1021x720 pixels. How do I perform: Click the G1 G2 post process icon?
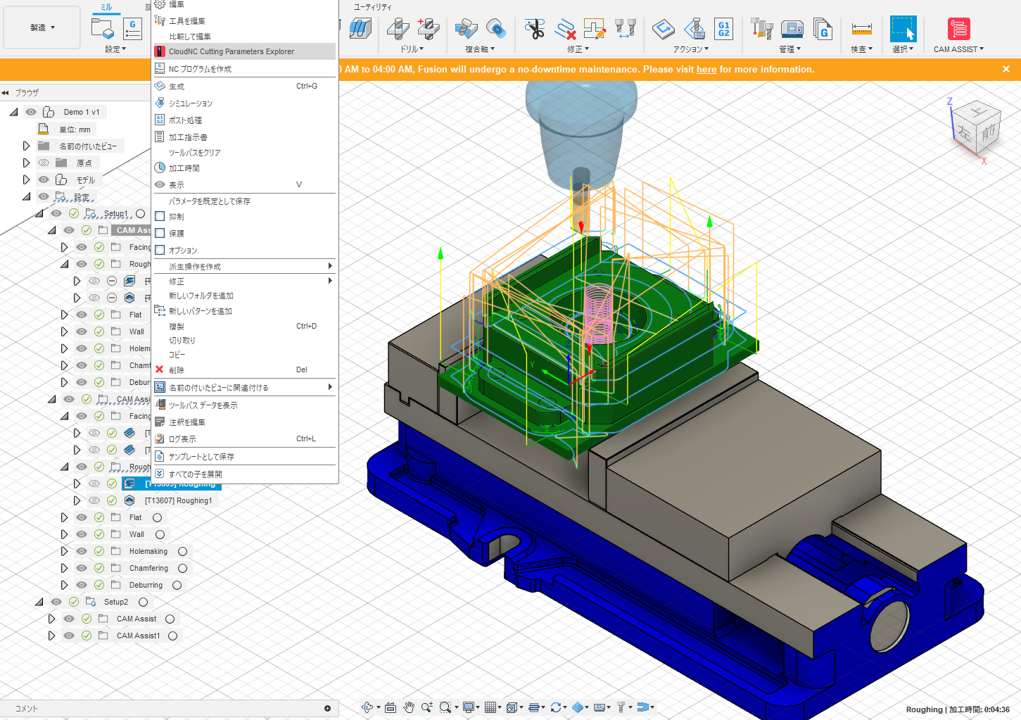(x=723, y=29)
